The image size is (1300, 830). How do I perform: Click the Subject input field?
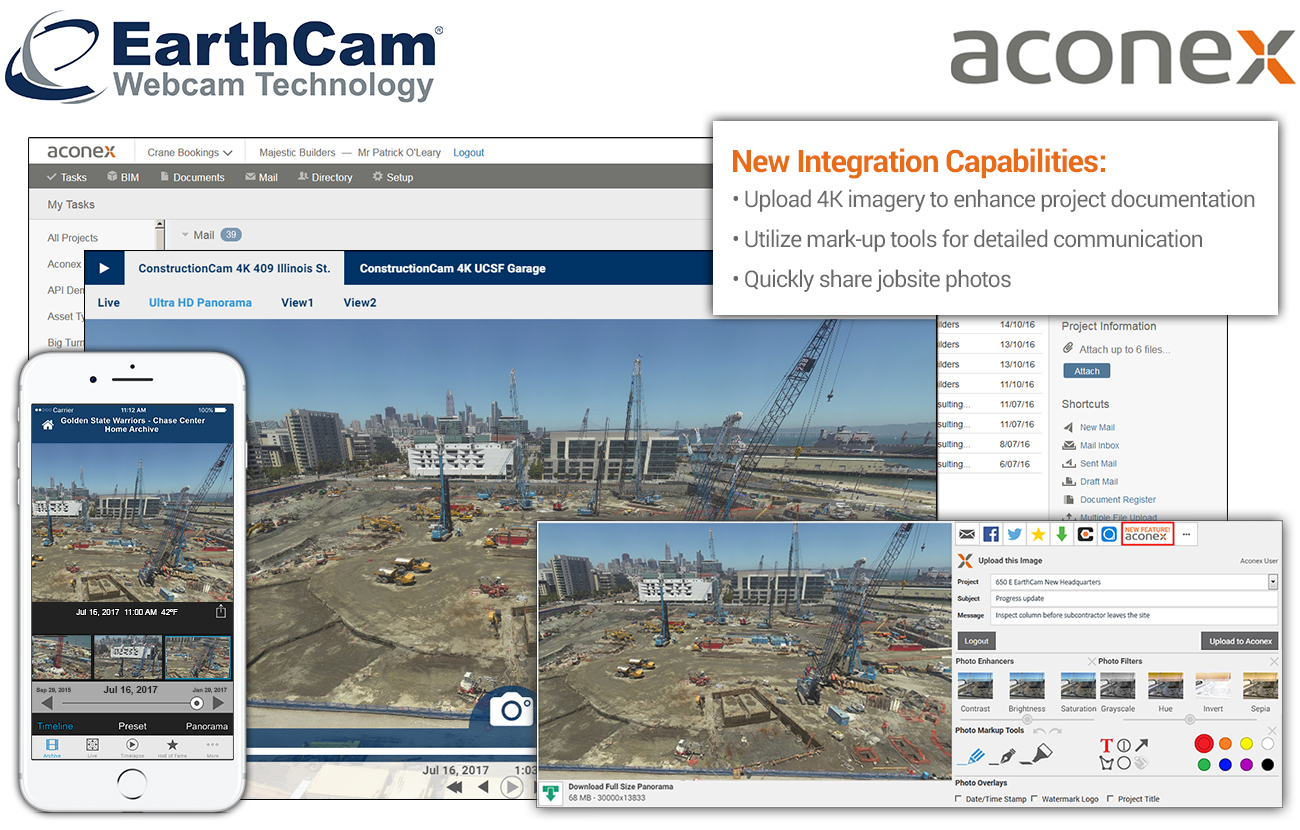point(1135,598)
